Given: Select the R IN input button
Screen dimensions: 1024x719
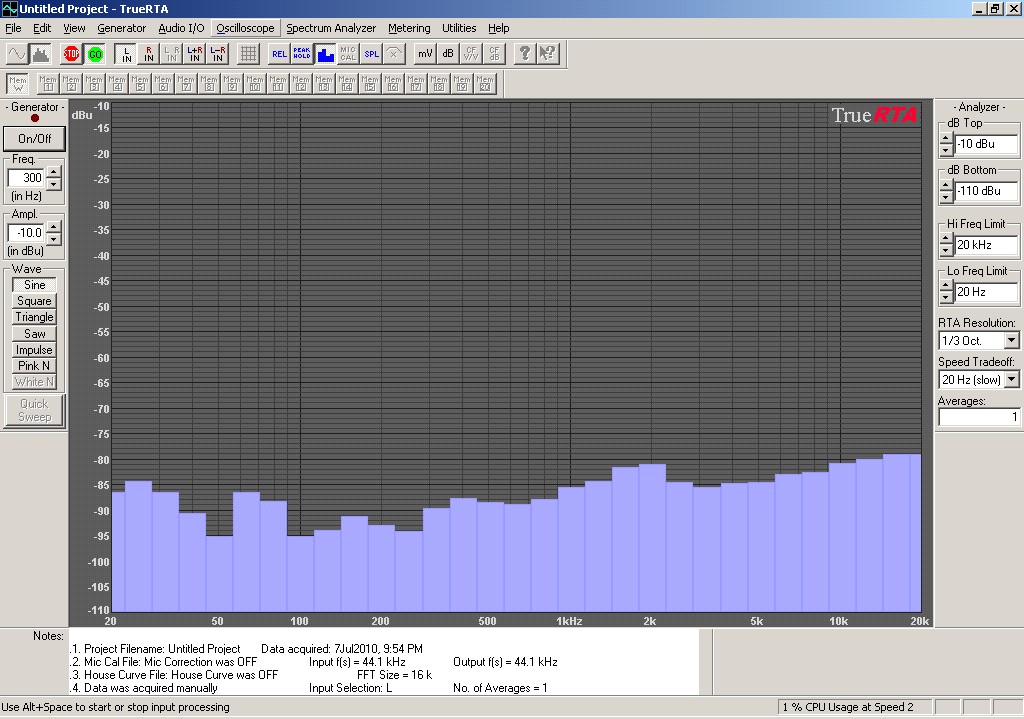Looking at the screenshot, I should coord(149,54).
